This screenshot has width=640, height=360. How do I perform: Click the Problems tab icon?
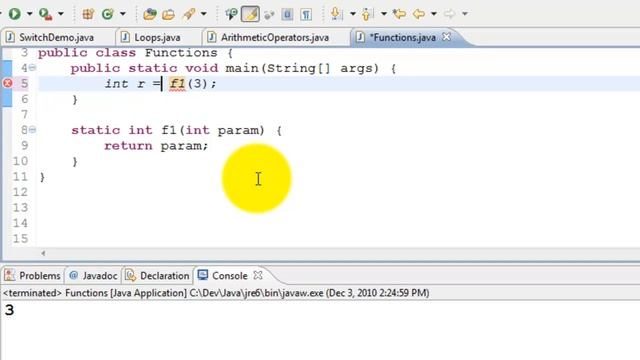click(9, 276)
